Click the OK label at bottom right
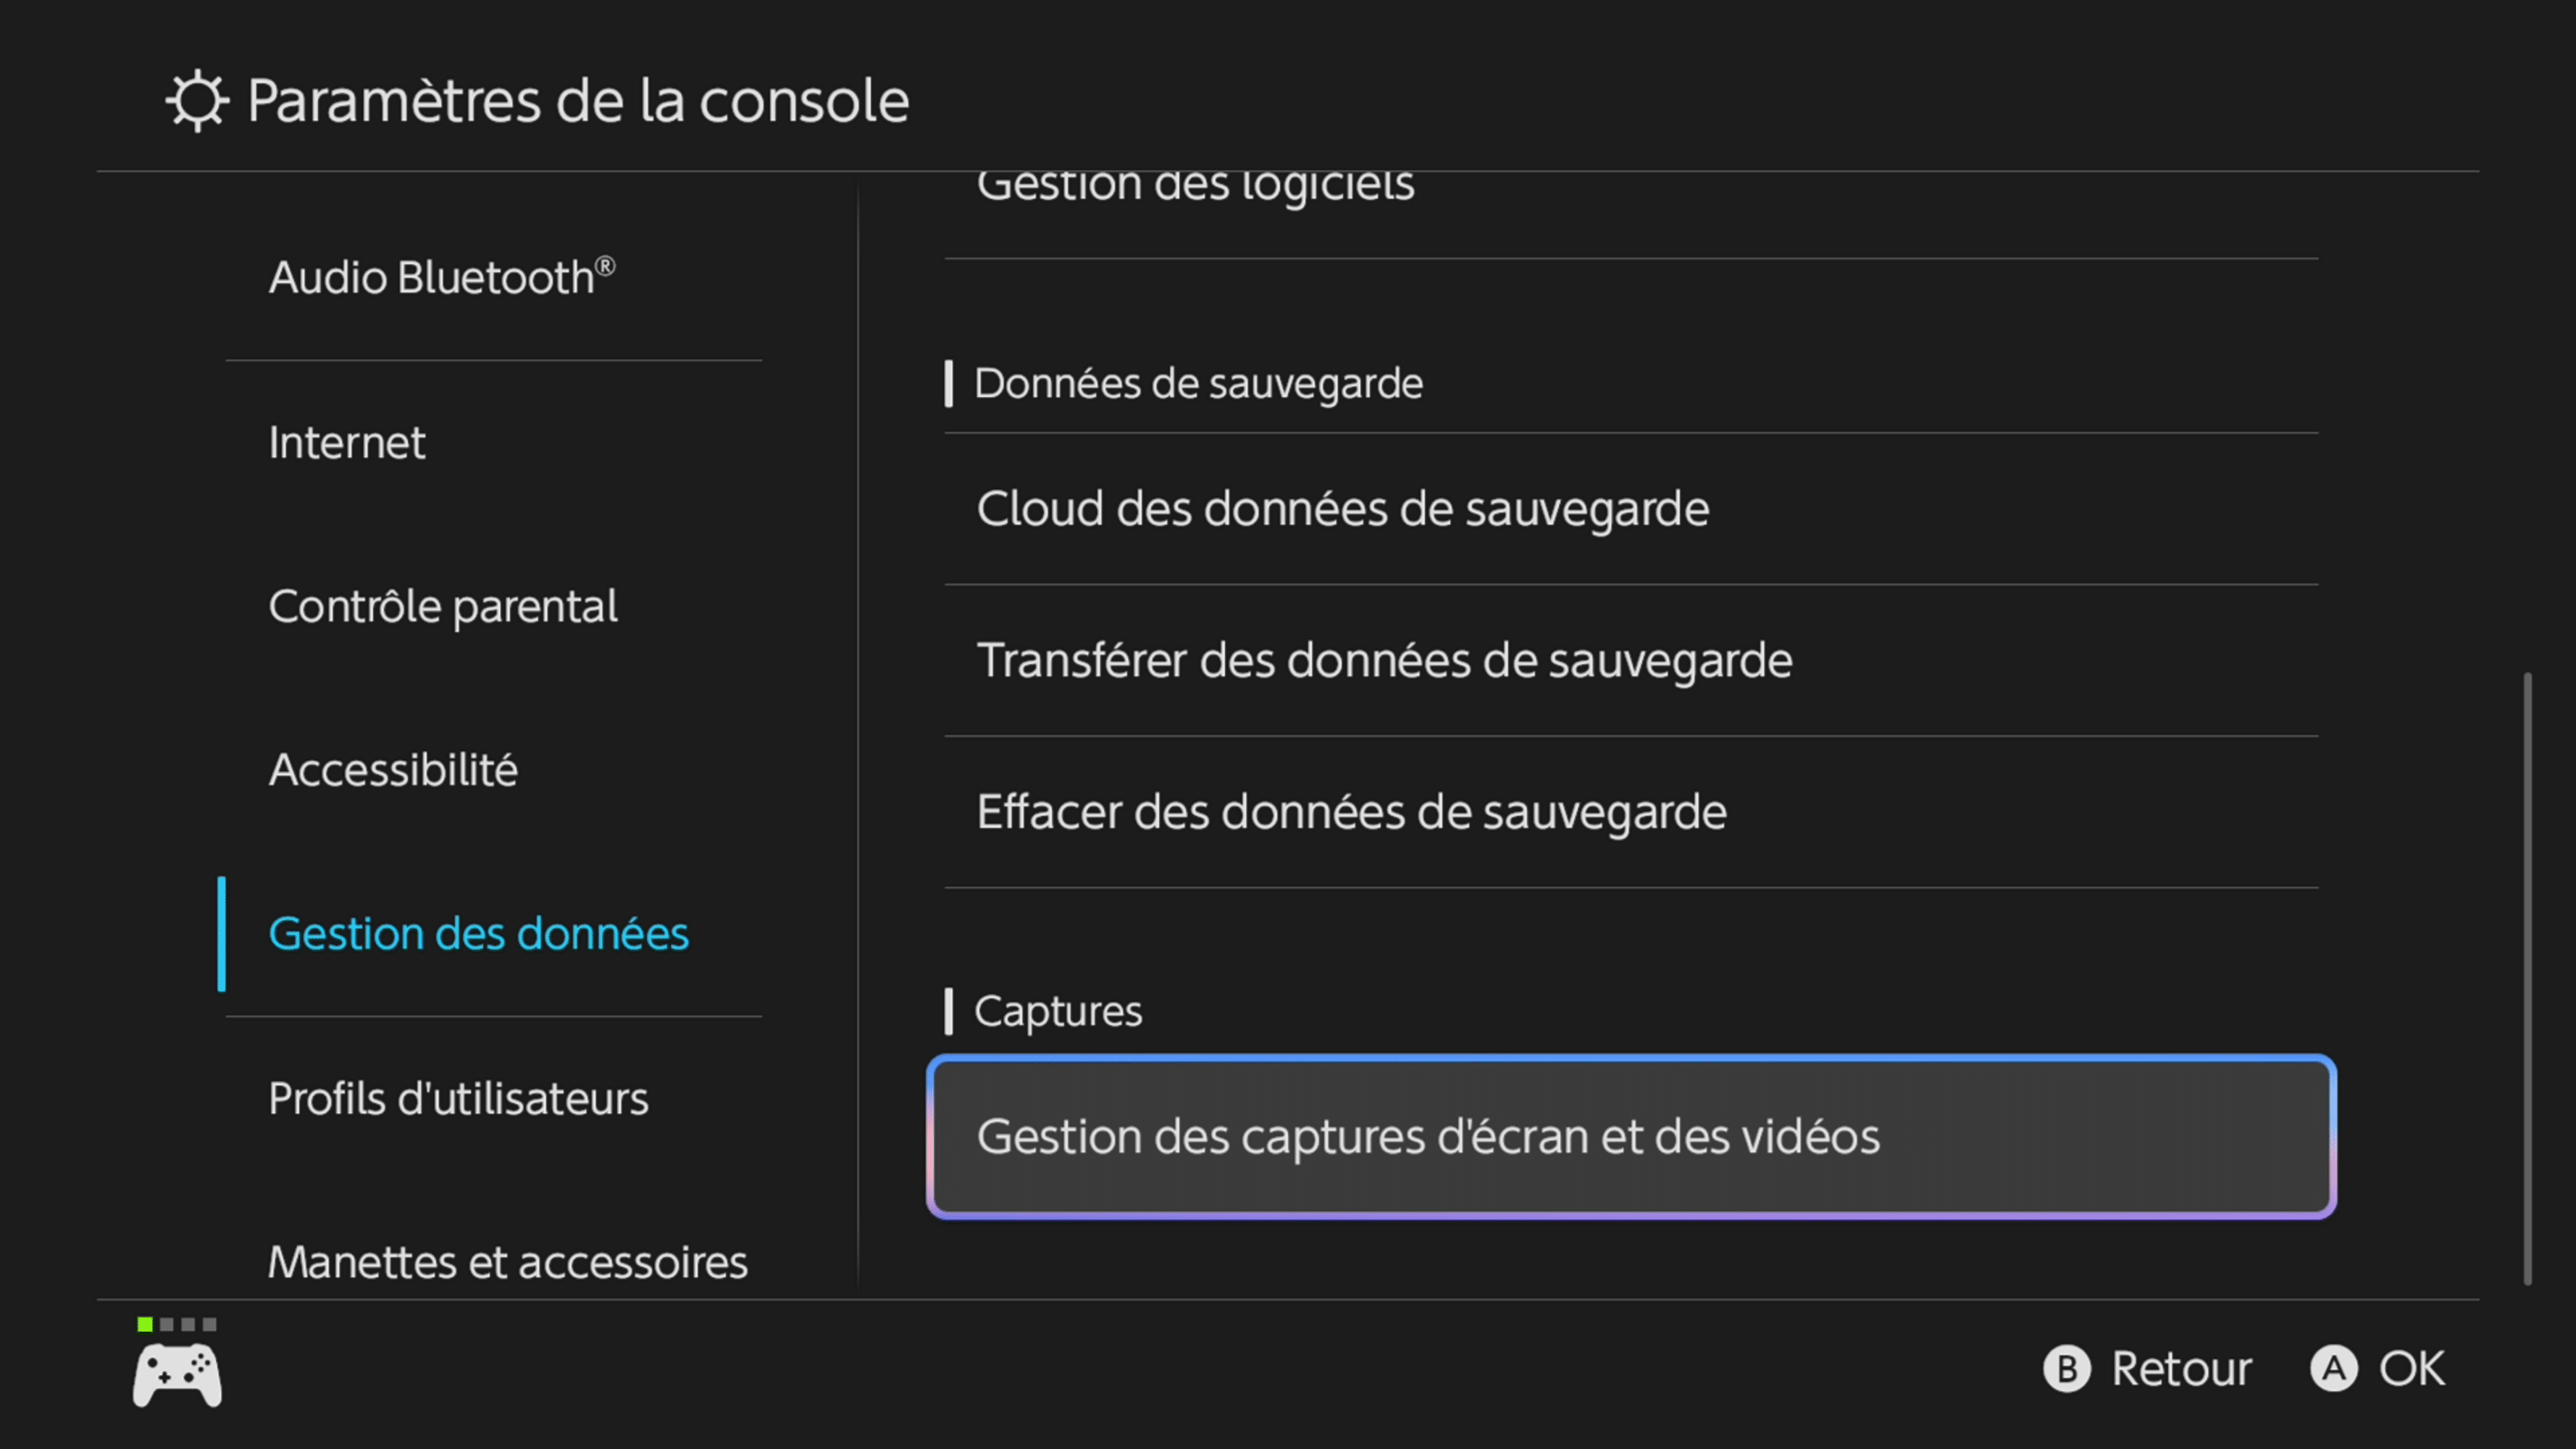 (x=2410, y=1369)
